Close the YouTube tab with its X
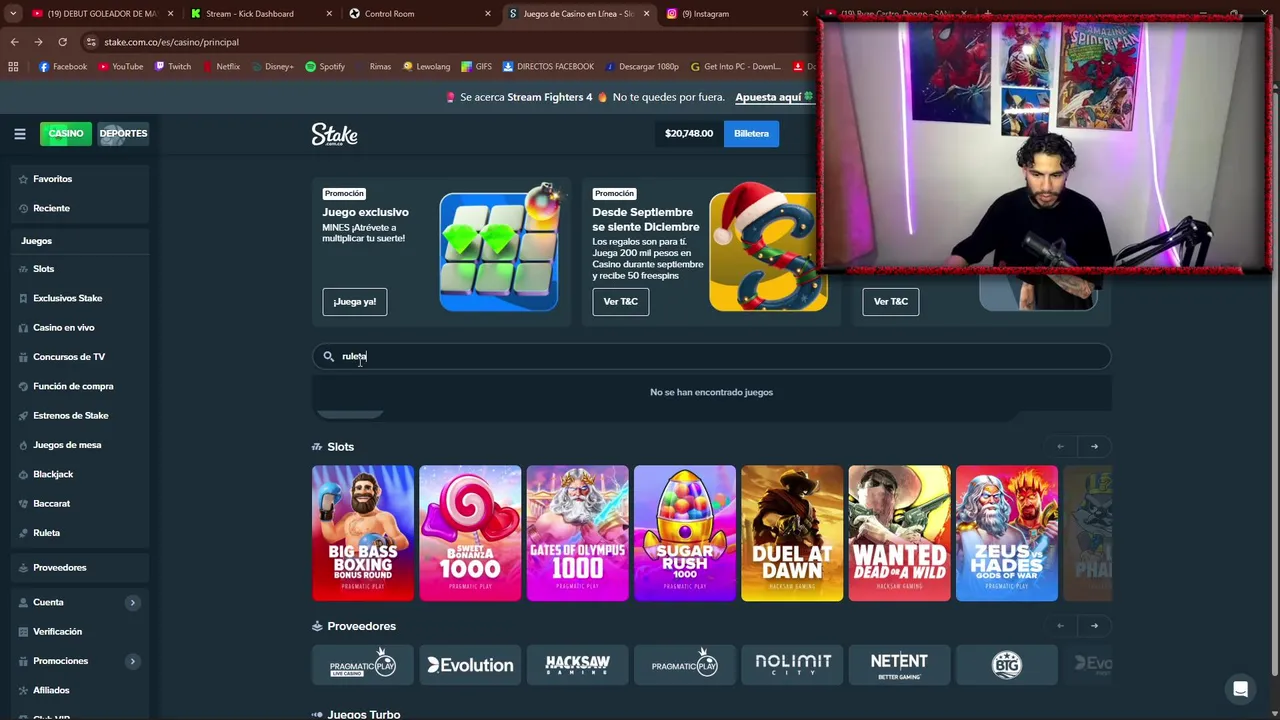This screenshot has height=720, width=1280. coord(170,14)
